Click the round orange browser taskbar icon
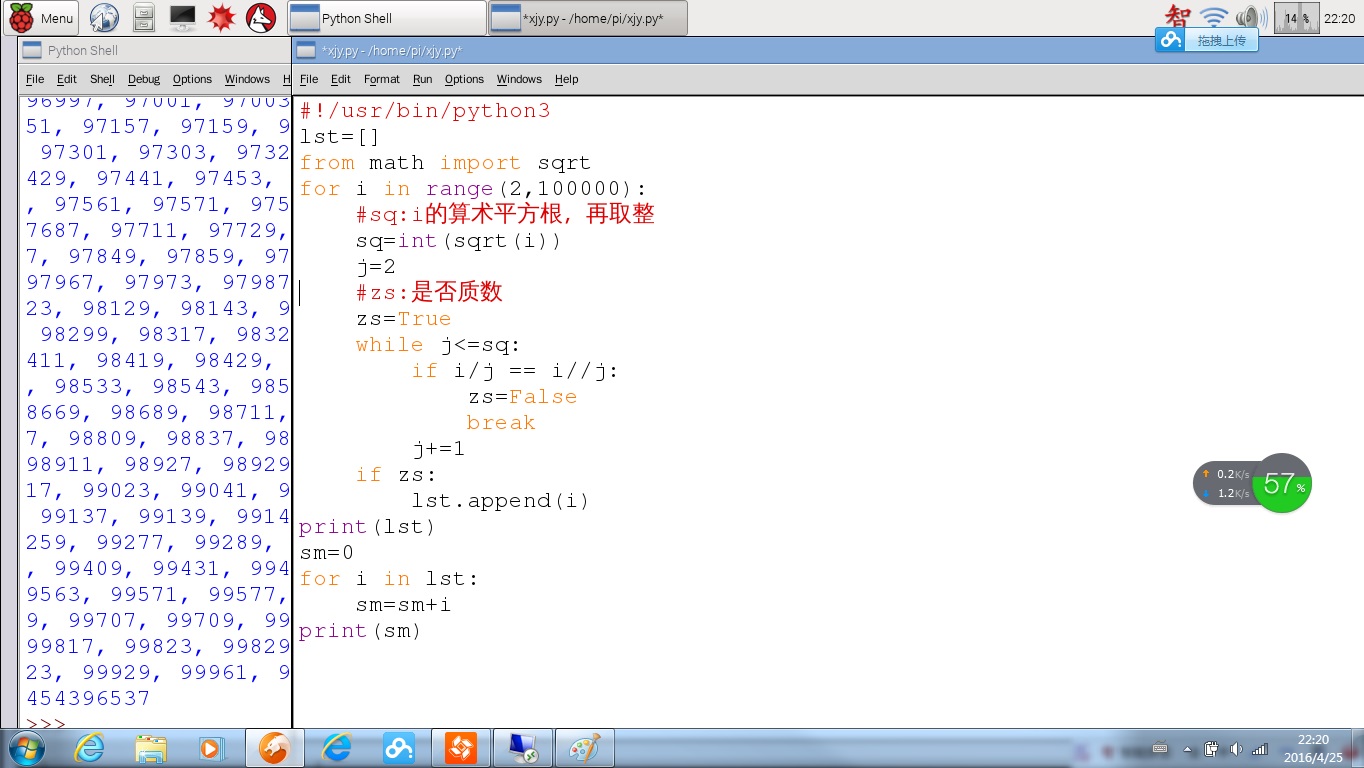The height and width of the screenshot is (768, 1364). click(x=273, y=748)
